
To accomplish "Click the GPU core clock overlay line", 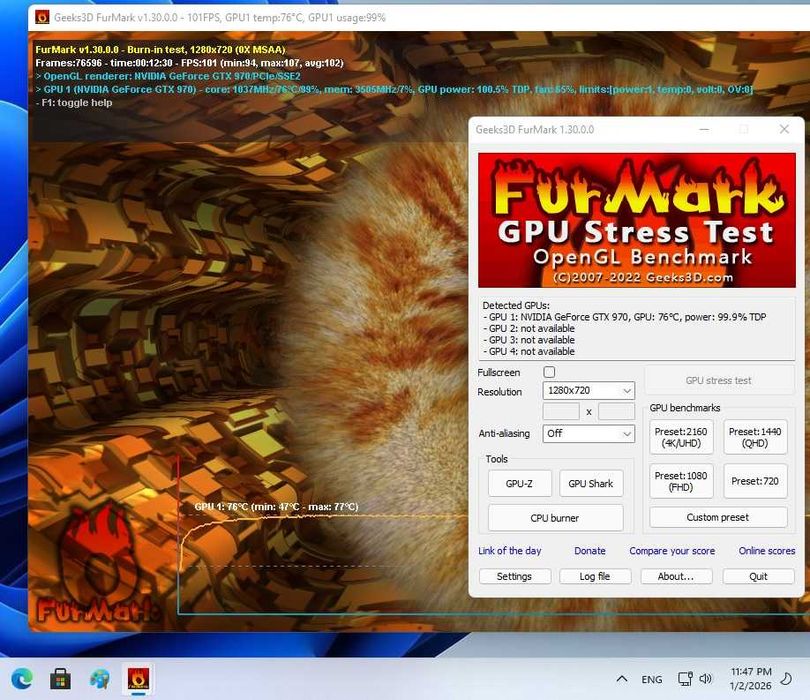I will point(394,89).
